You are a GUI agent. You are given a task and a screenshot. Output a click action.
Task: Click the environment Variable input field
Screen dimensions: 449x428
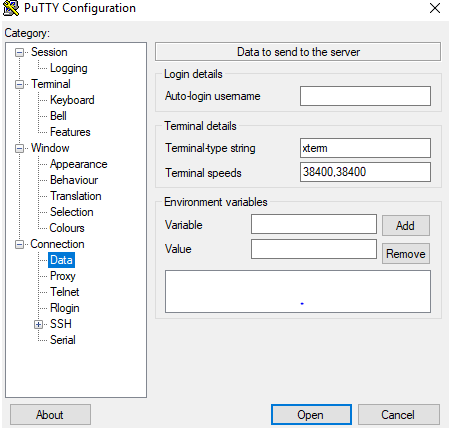[x=314, y=224]
